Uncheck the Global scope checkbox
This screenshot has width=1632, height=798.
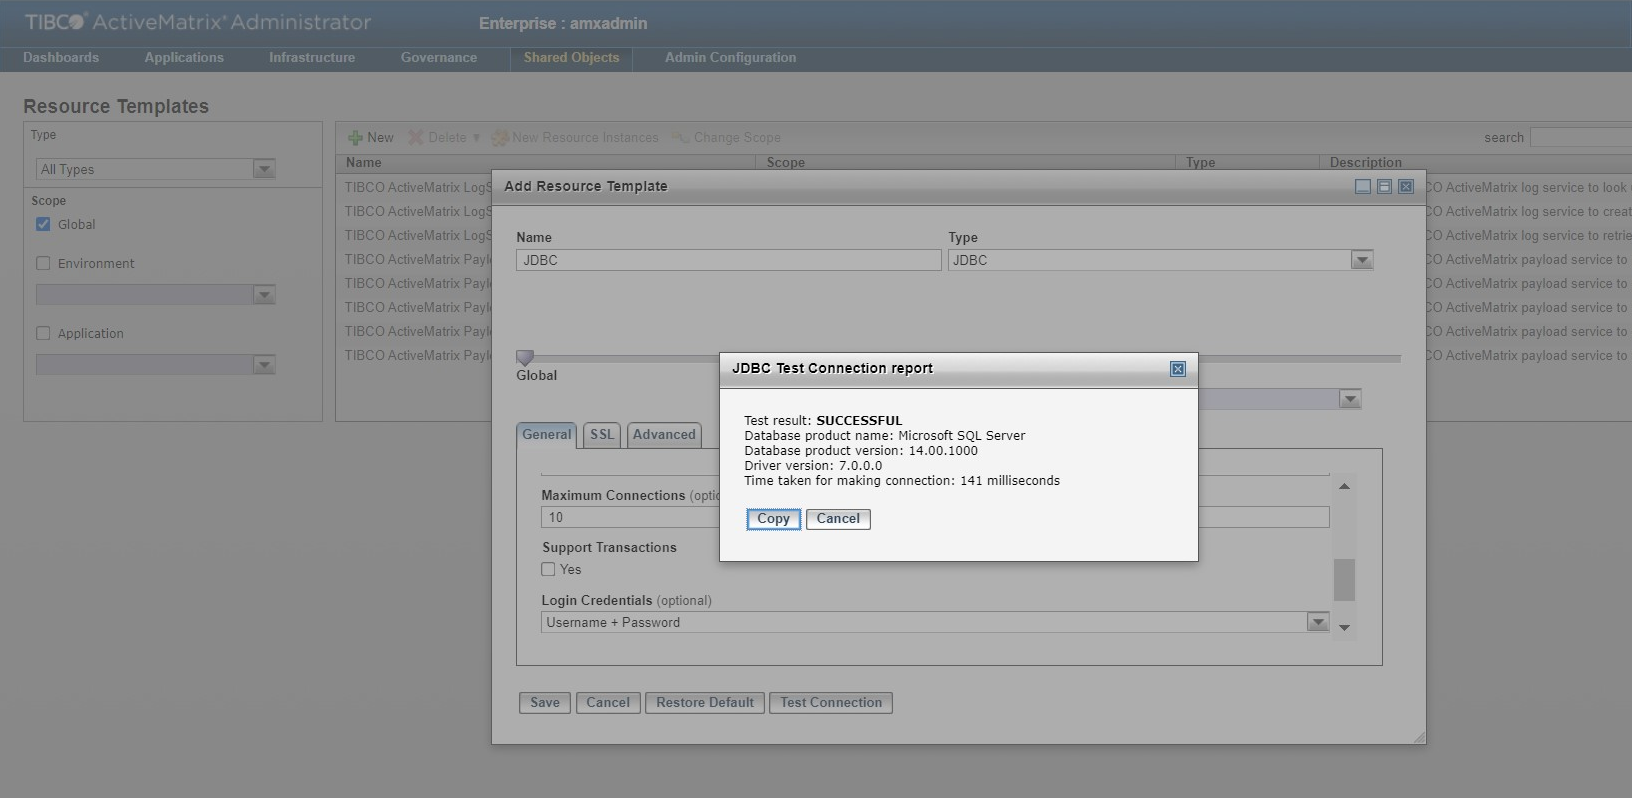point(43,224)
